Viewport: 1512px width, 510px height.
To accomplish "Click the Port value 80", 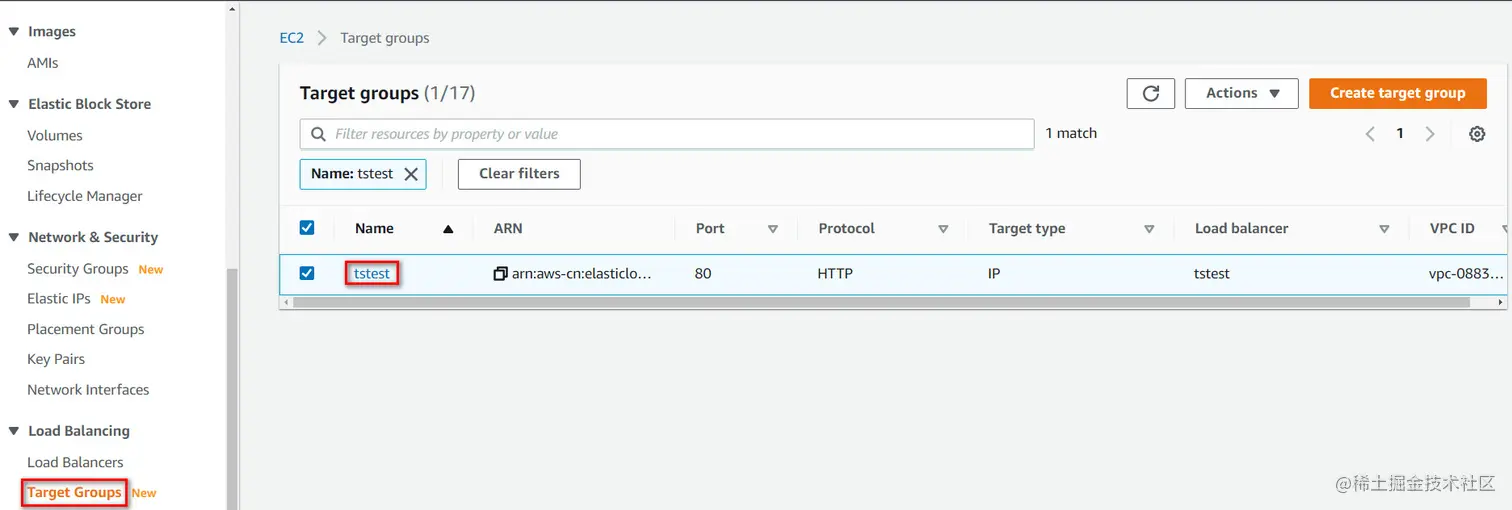I will click(703, 274).
